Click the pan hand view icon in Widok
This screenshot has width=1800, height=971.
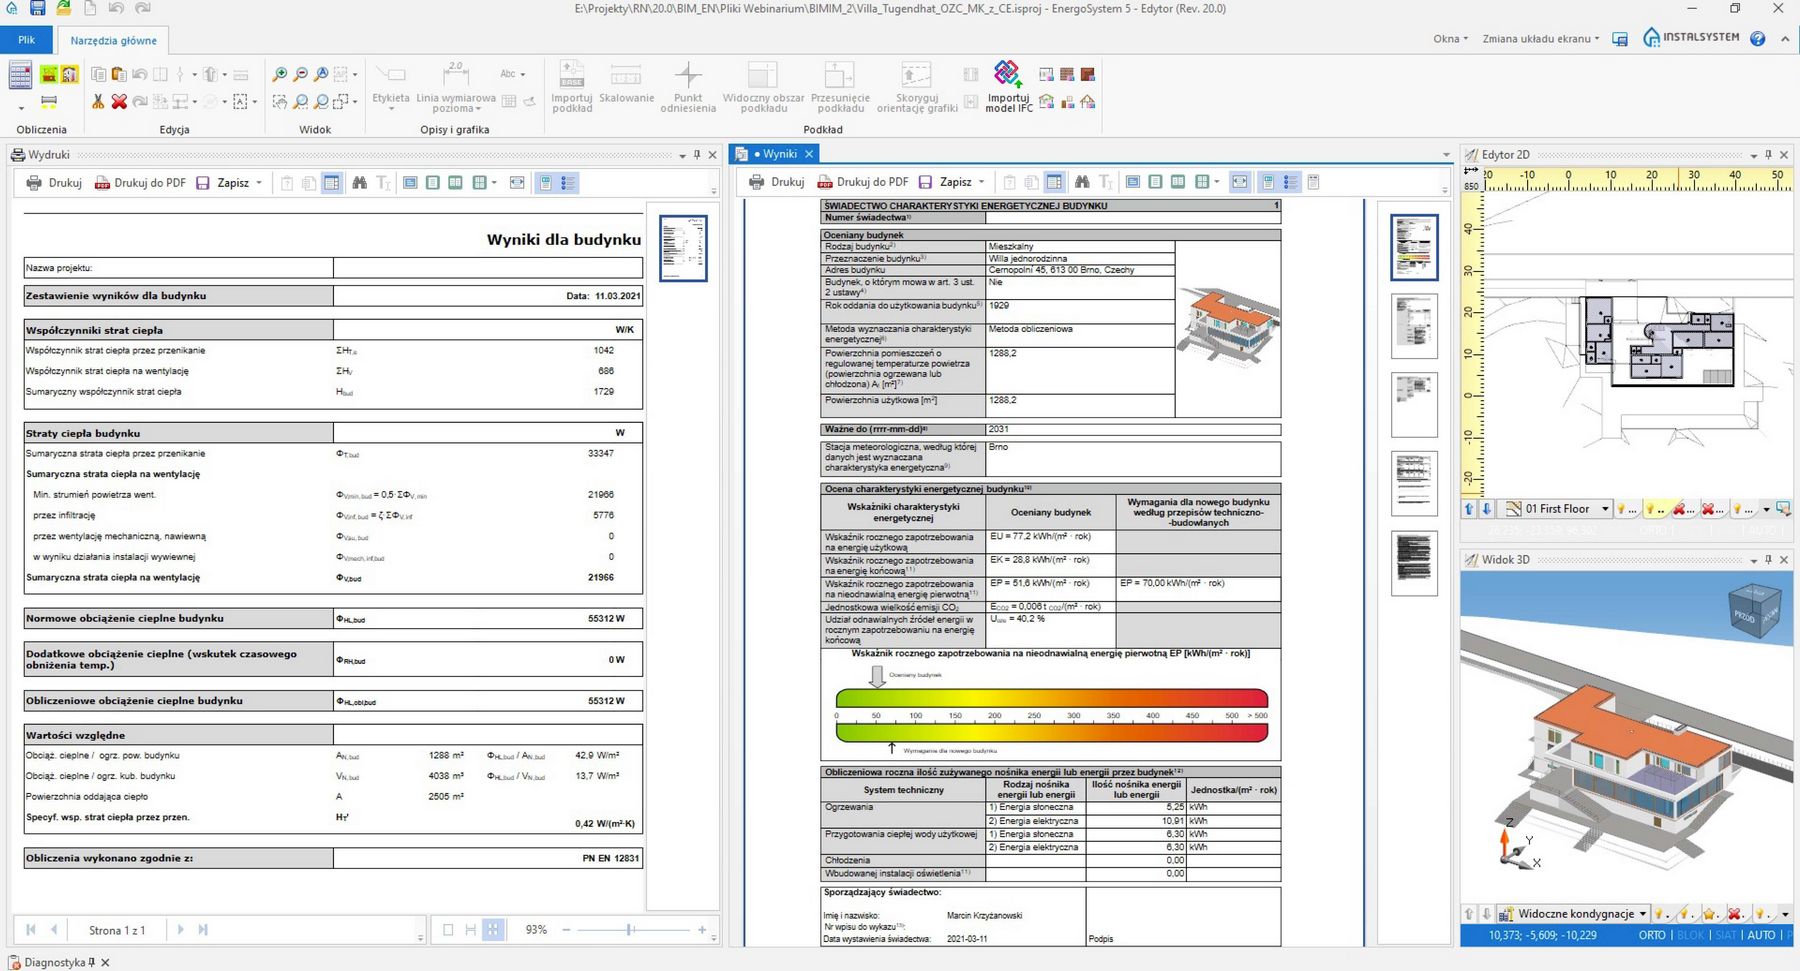pyautogui.click(x=279, y=102)
